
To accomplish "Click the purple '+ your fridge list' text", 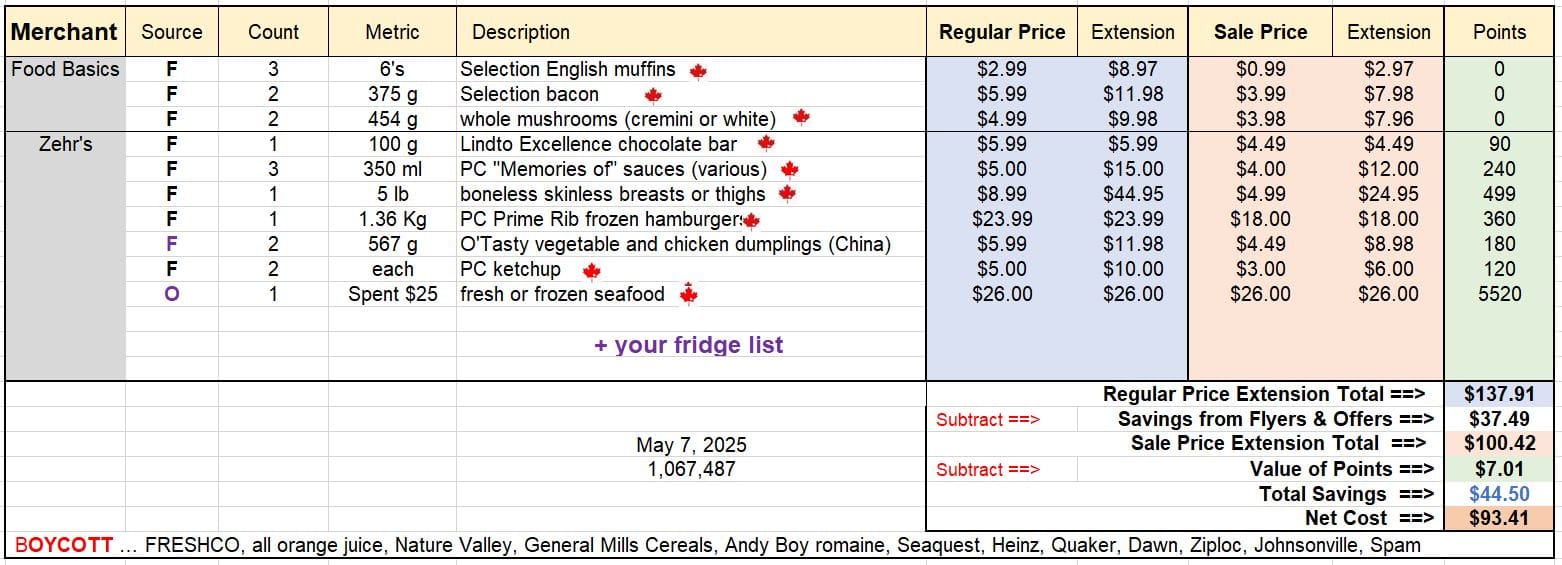I will point(689,345).
